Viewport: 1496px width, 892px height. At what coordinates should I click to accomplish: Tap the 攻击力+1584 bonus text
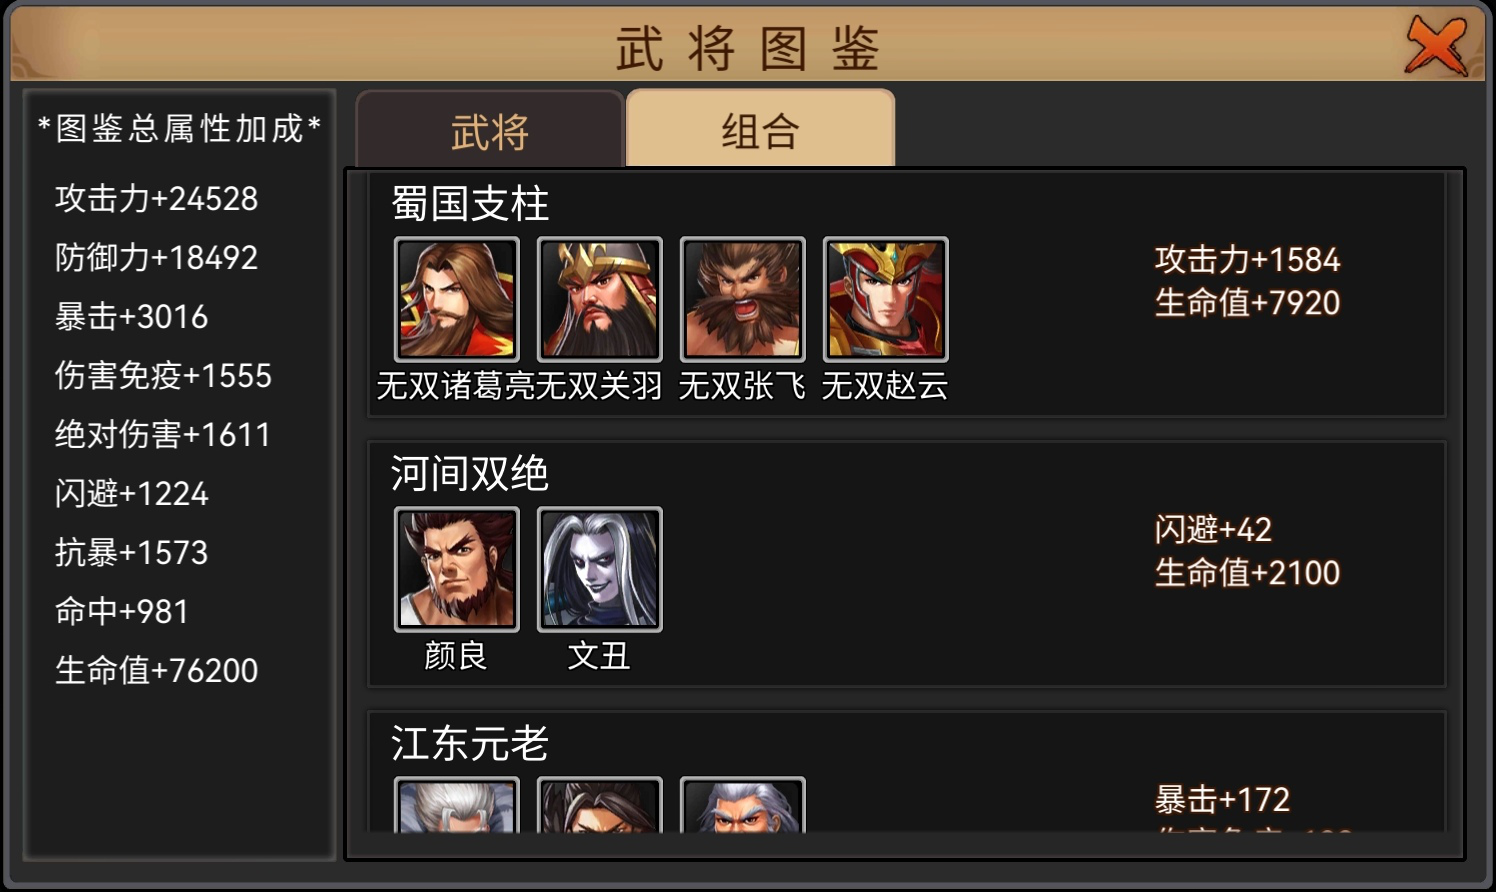point(1247,260)
